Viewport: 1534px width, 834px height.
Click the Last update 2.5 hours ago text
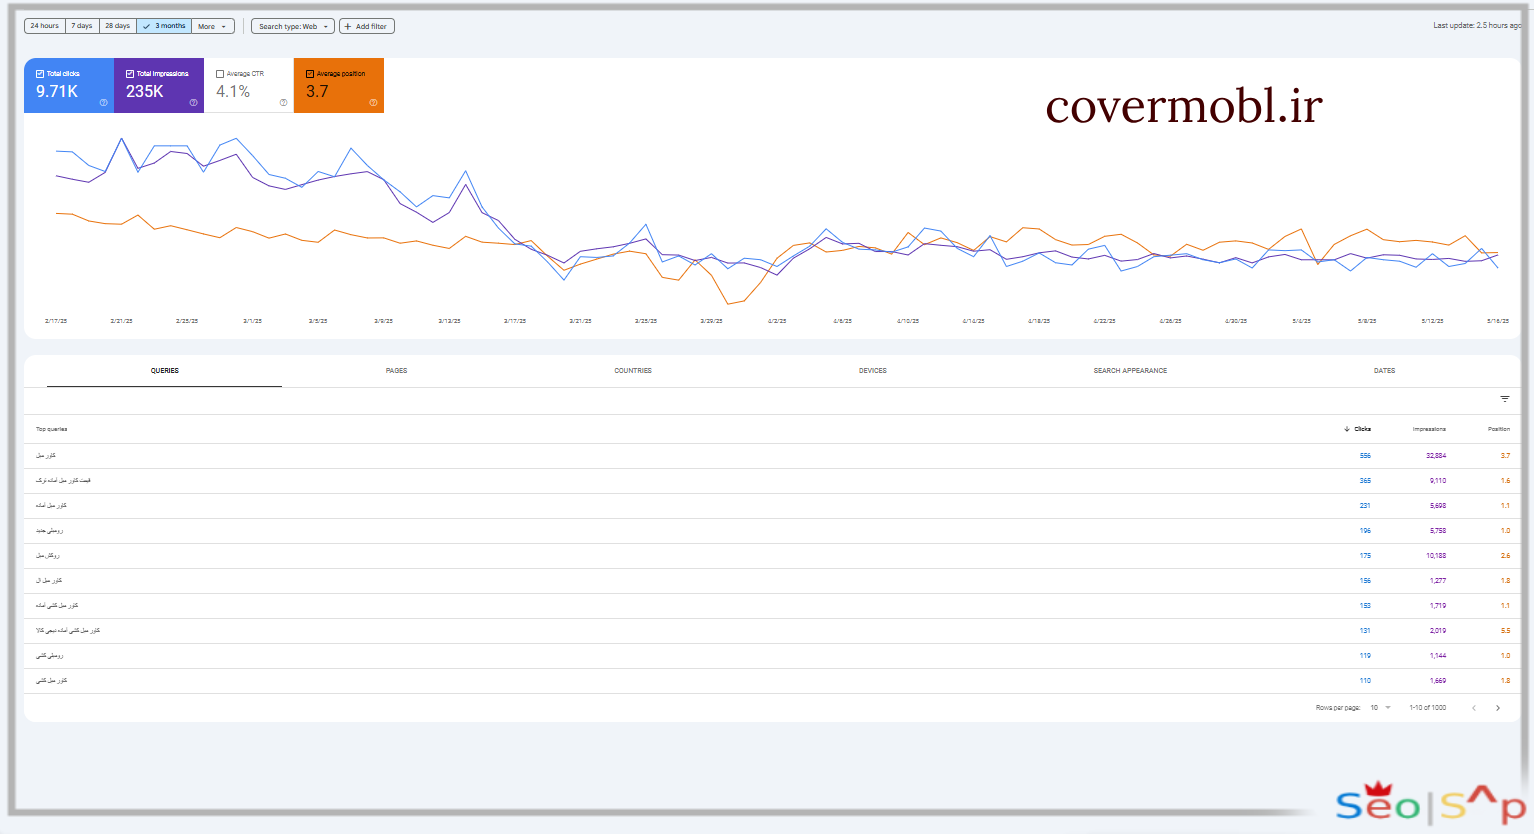1478,26
